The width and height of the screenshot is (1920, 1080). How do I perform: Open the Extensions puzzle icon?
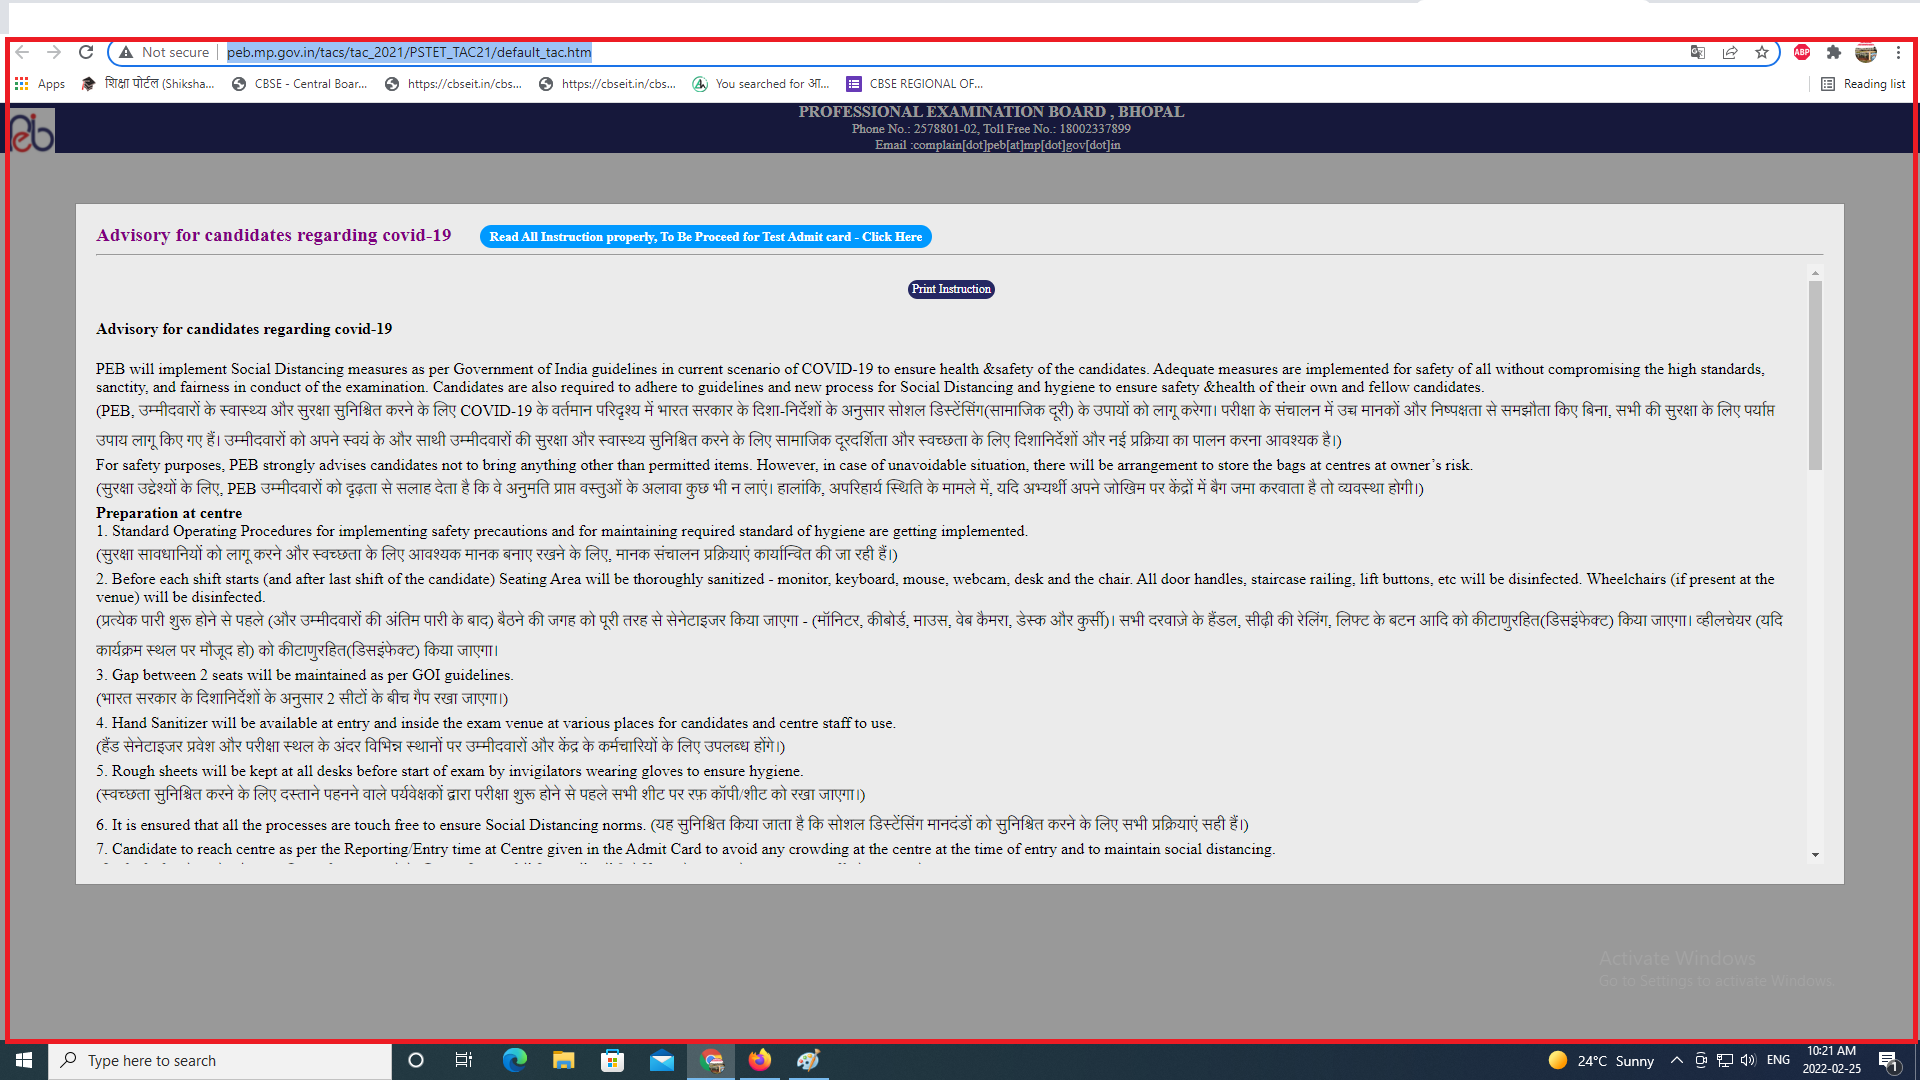point(1833,52)
